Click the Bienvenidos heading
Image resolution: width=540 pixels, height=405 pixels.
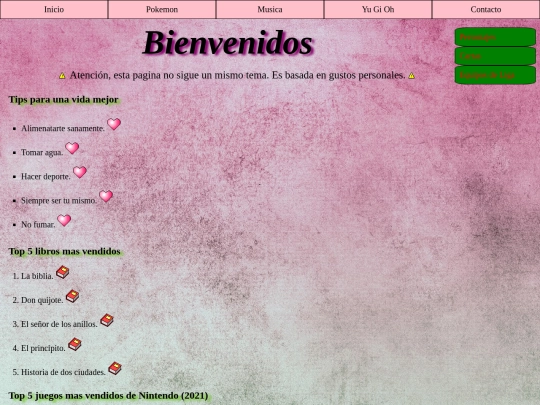pos(228,43)
